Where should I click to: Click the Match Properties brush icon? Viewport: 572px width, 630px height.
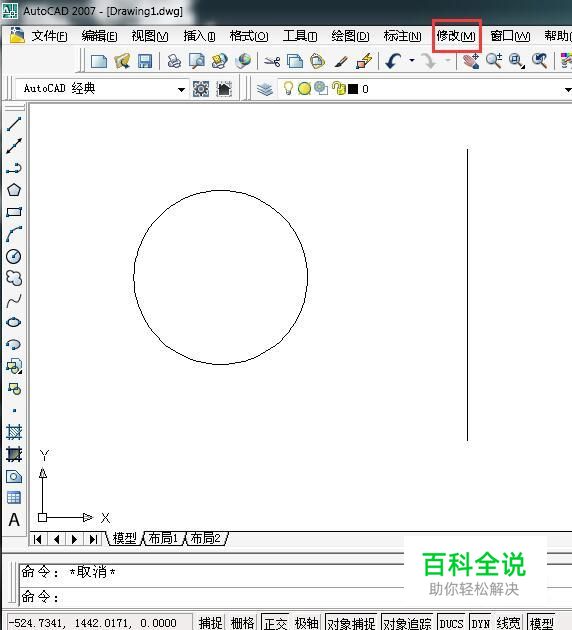(341, 61)
